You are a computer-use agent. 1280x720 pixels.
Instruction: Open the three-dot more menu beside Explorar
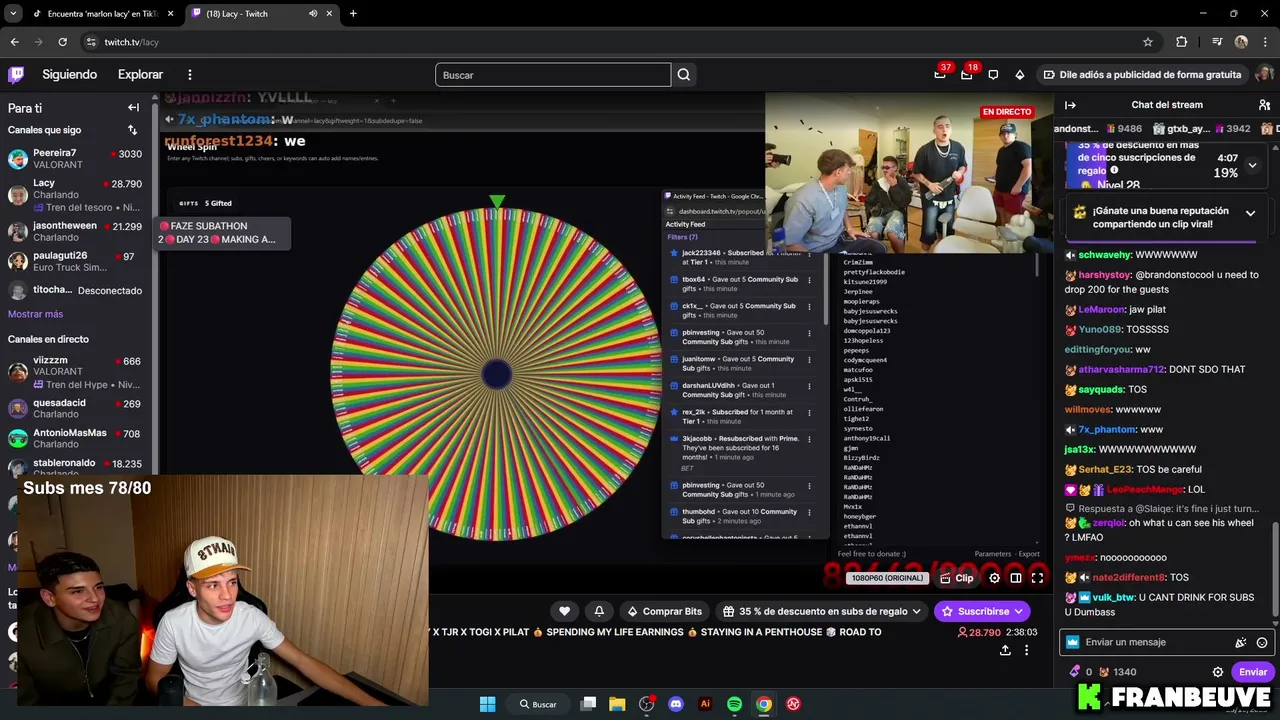tap(189, 75)
